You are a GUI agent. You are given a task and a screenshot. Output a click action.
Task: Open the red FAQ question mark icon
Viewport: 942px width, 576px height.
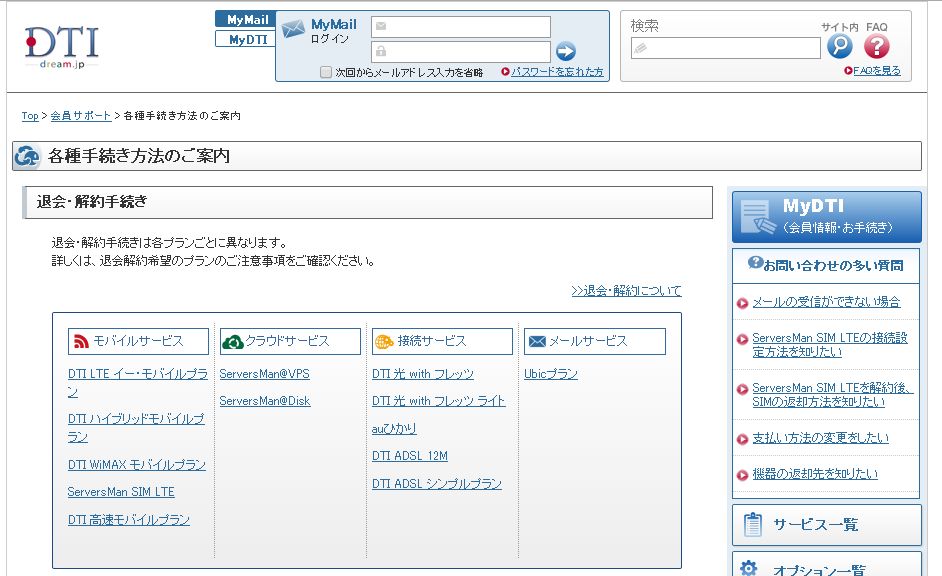[x=876, y=46]
